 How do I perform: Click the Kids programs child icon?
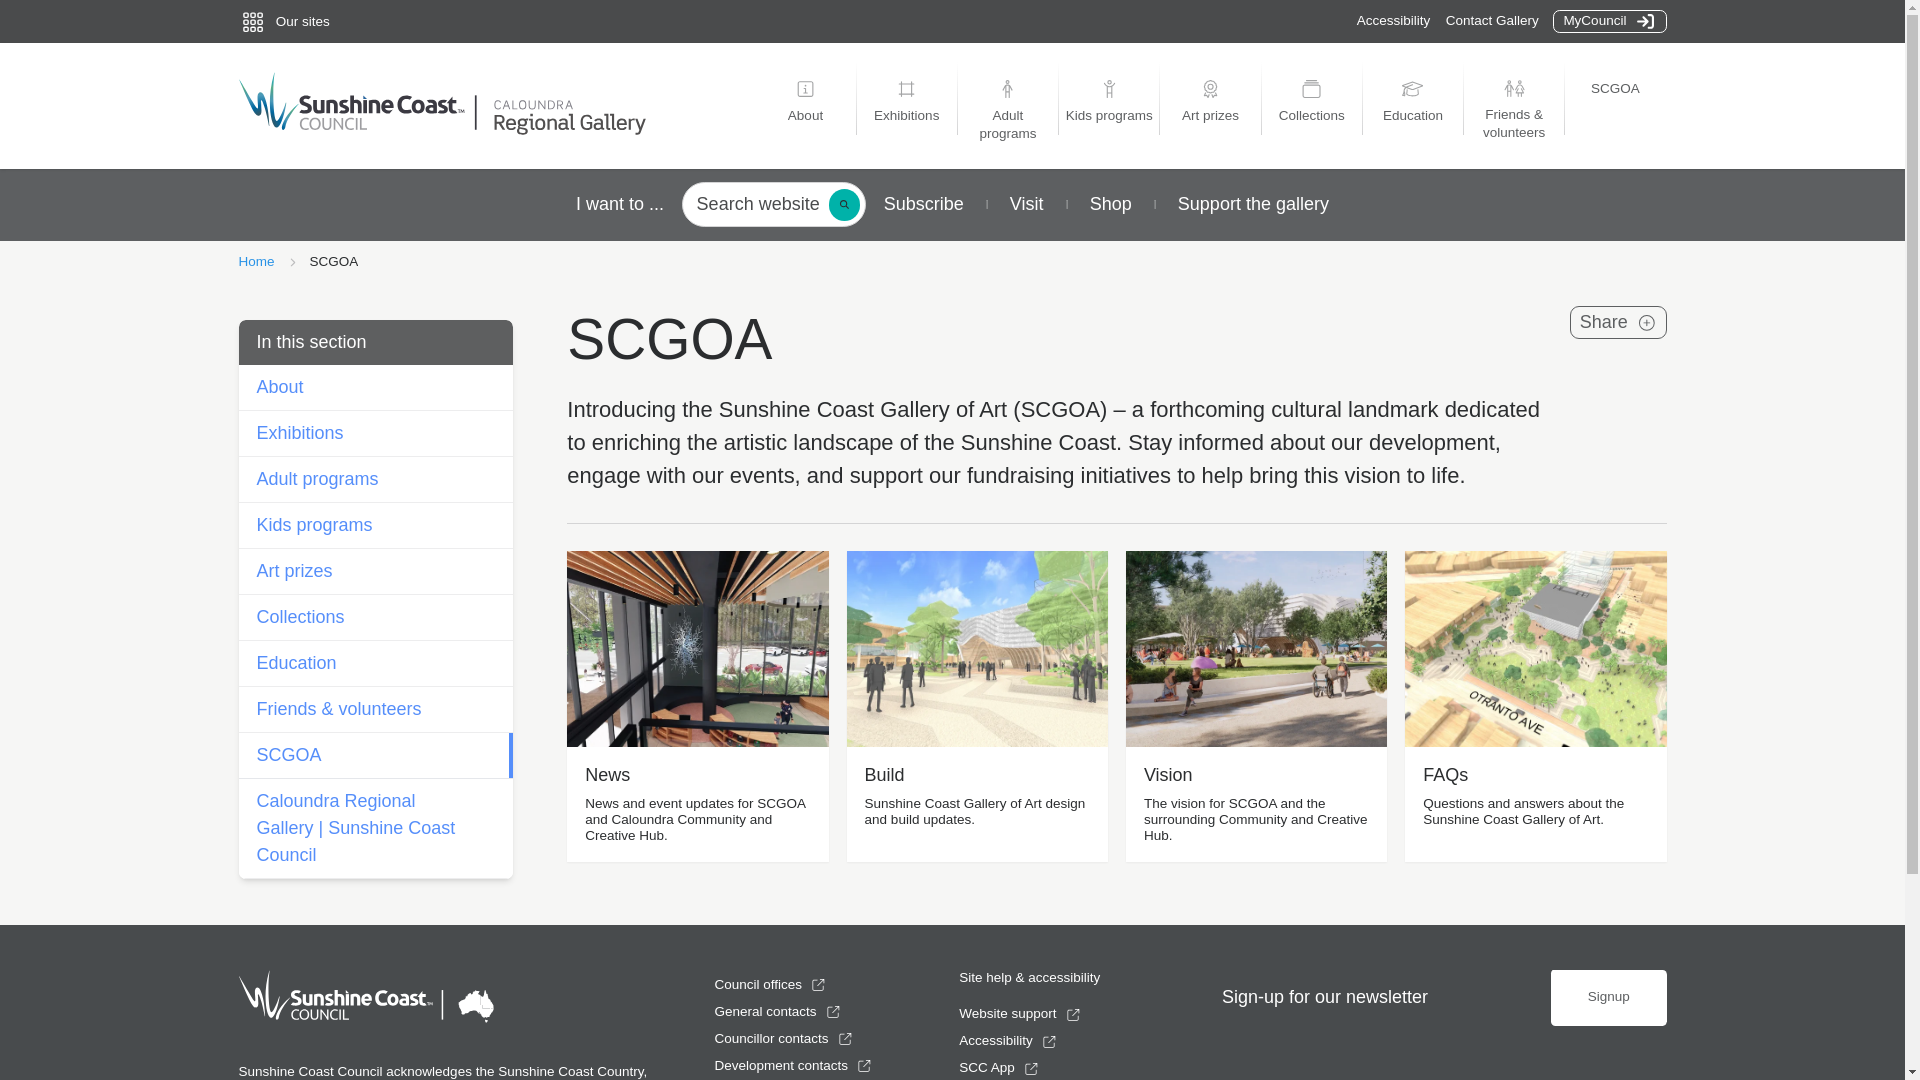1109,89
